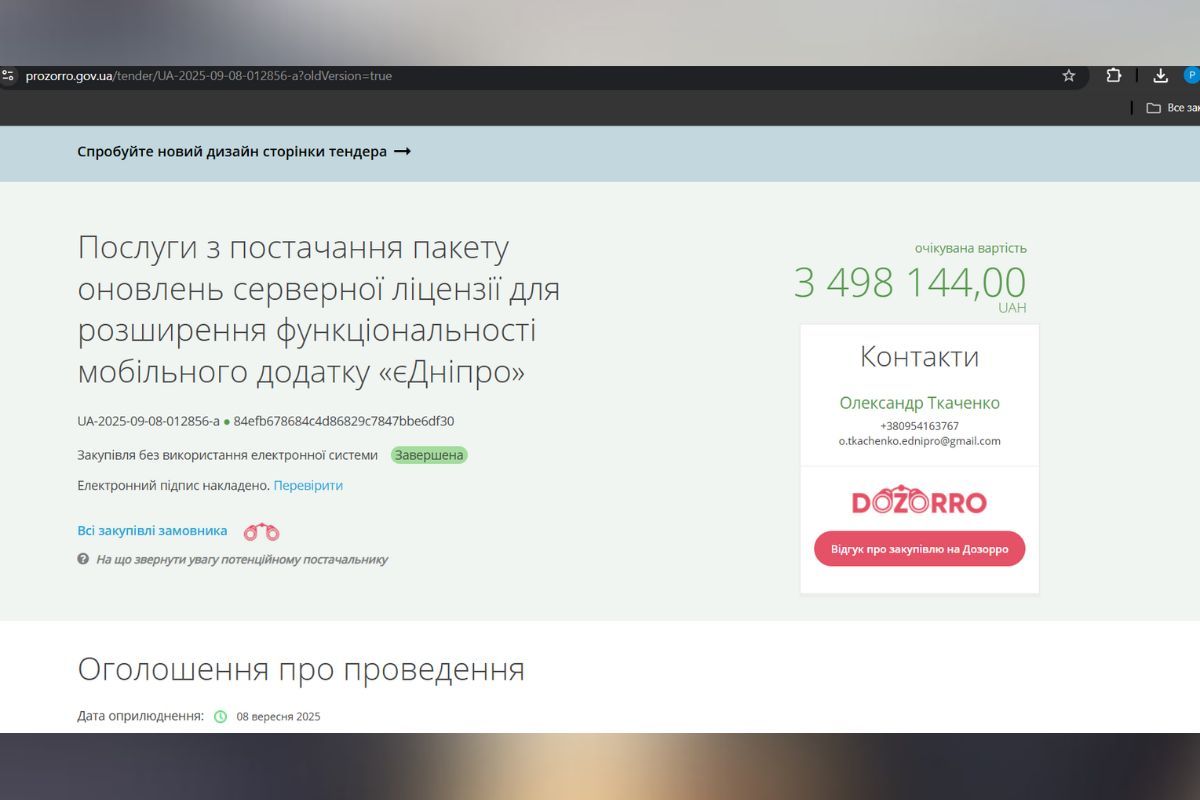Open 'Спробуйте новий дизайн сторінки тендера'
Viewport: 1200px width, 800px height.
232,151
